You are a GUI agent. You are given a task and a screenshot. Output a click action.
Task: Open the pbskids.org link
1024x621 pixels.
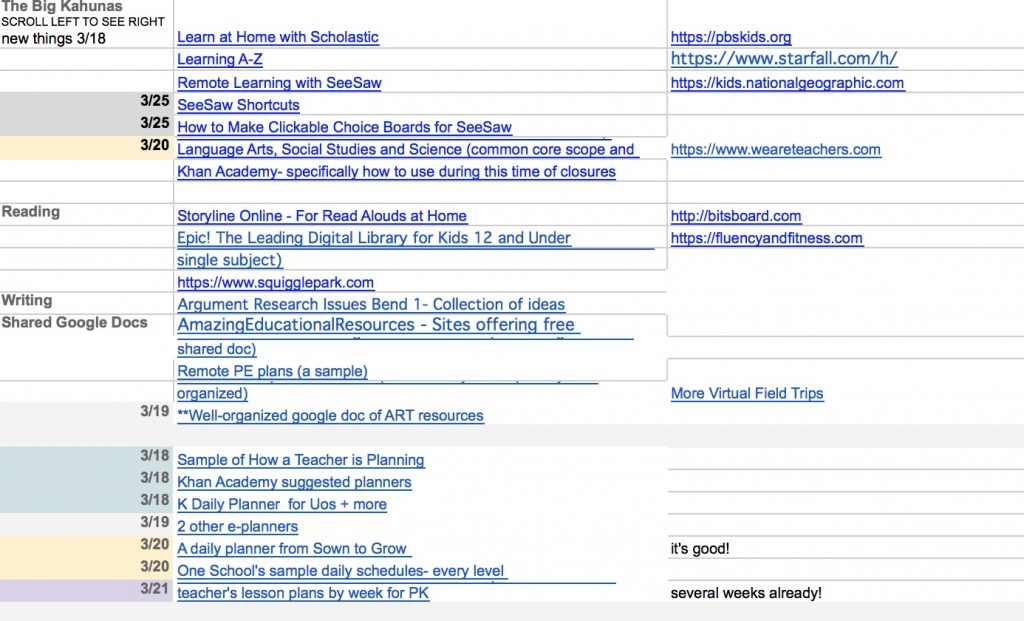pyautogui.click(x=731, y=37)
